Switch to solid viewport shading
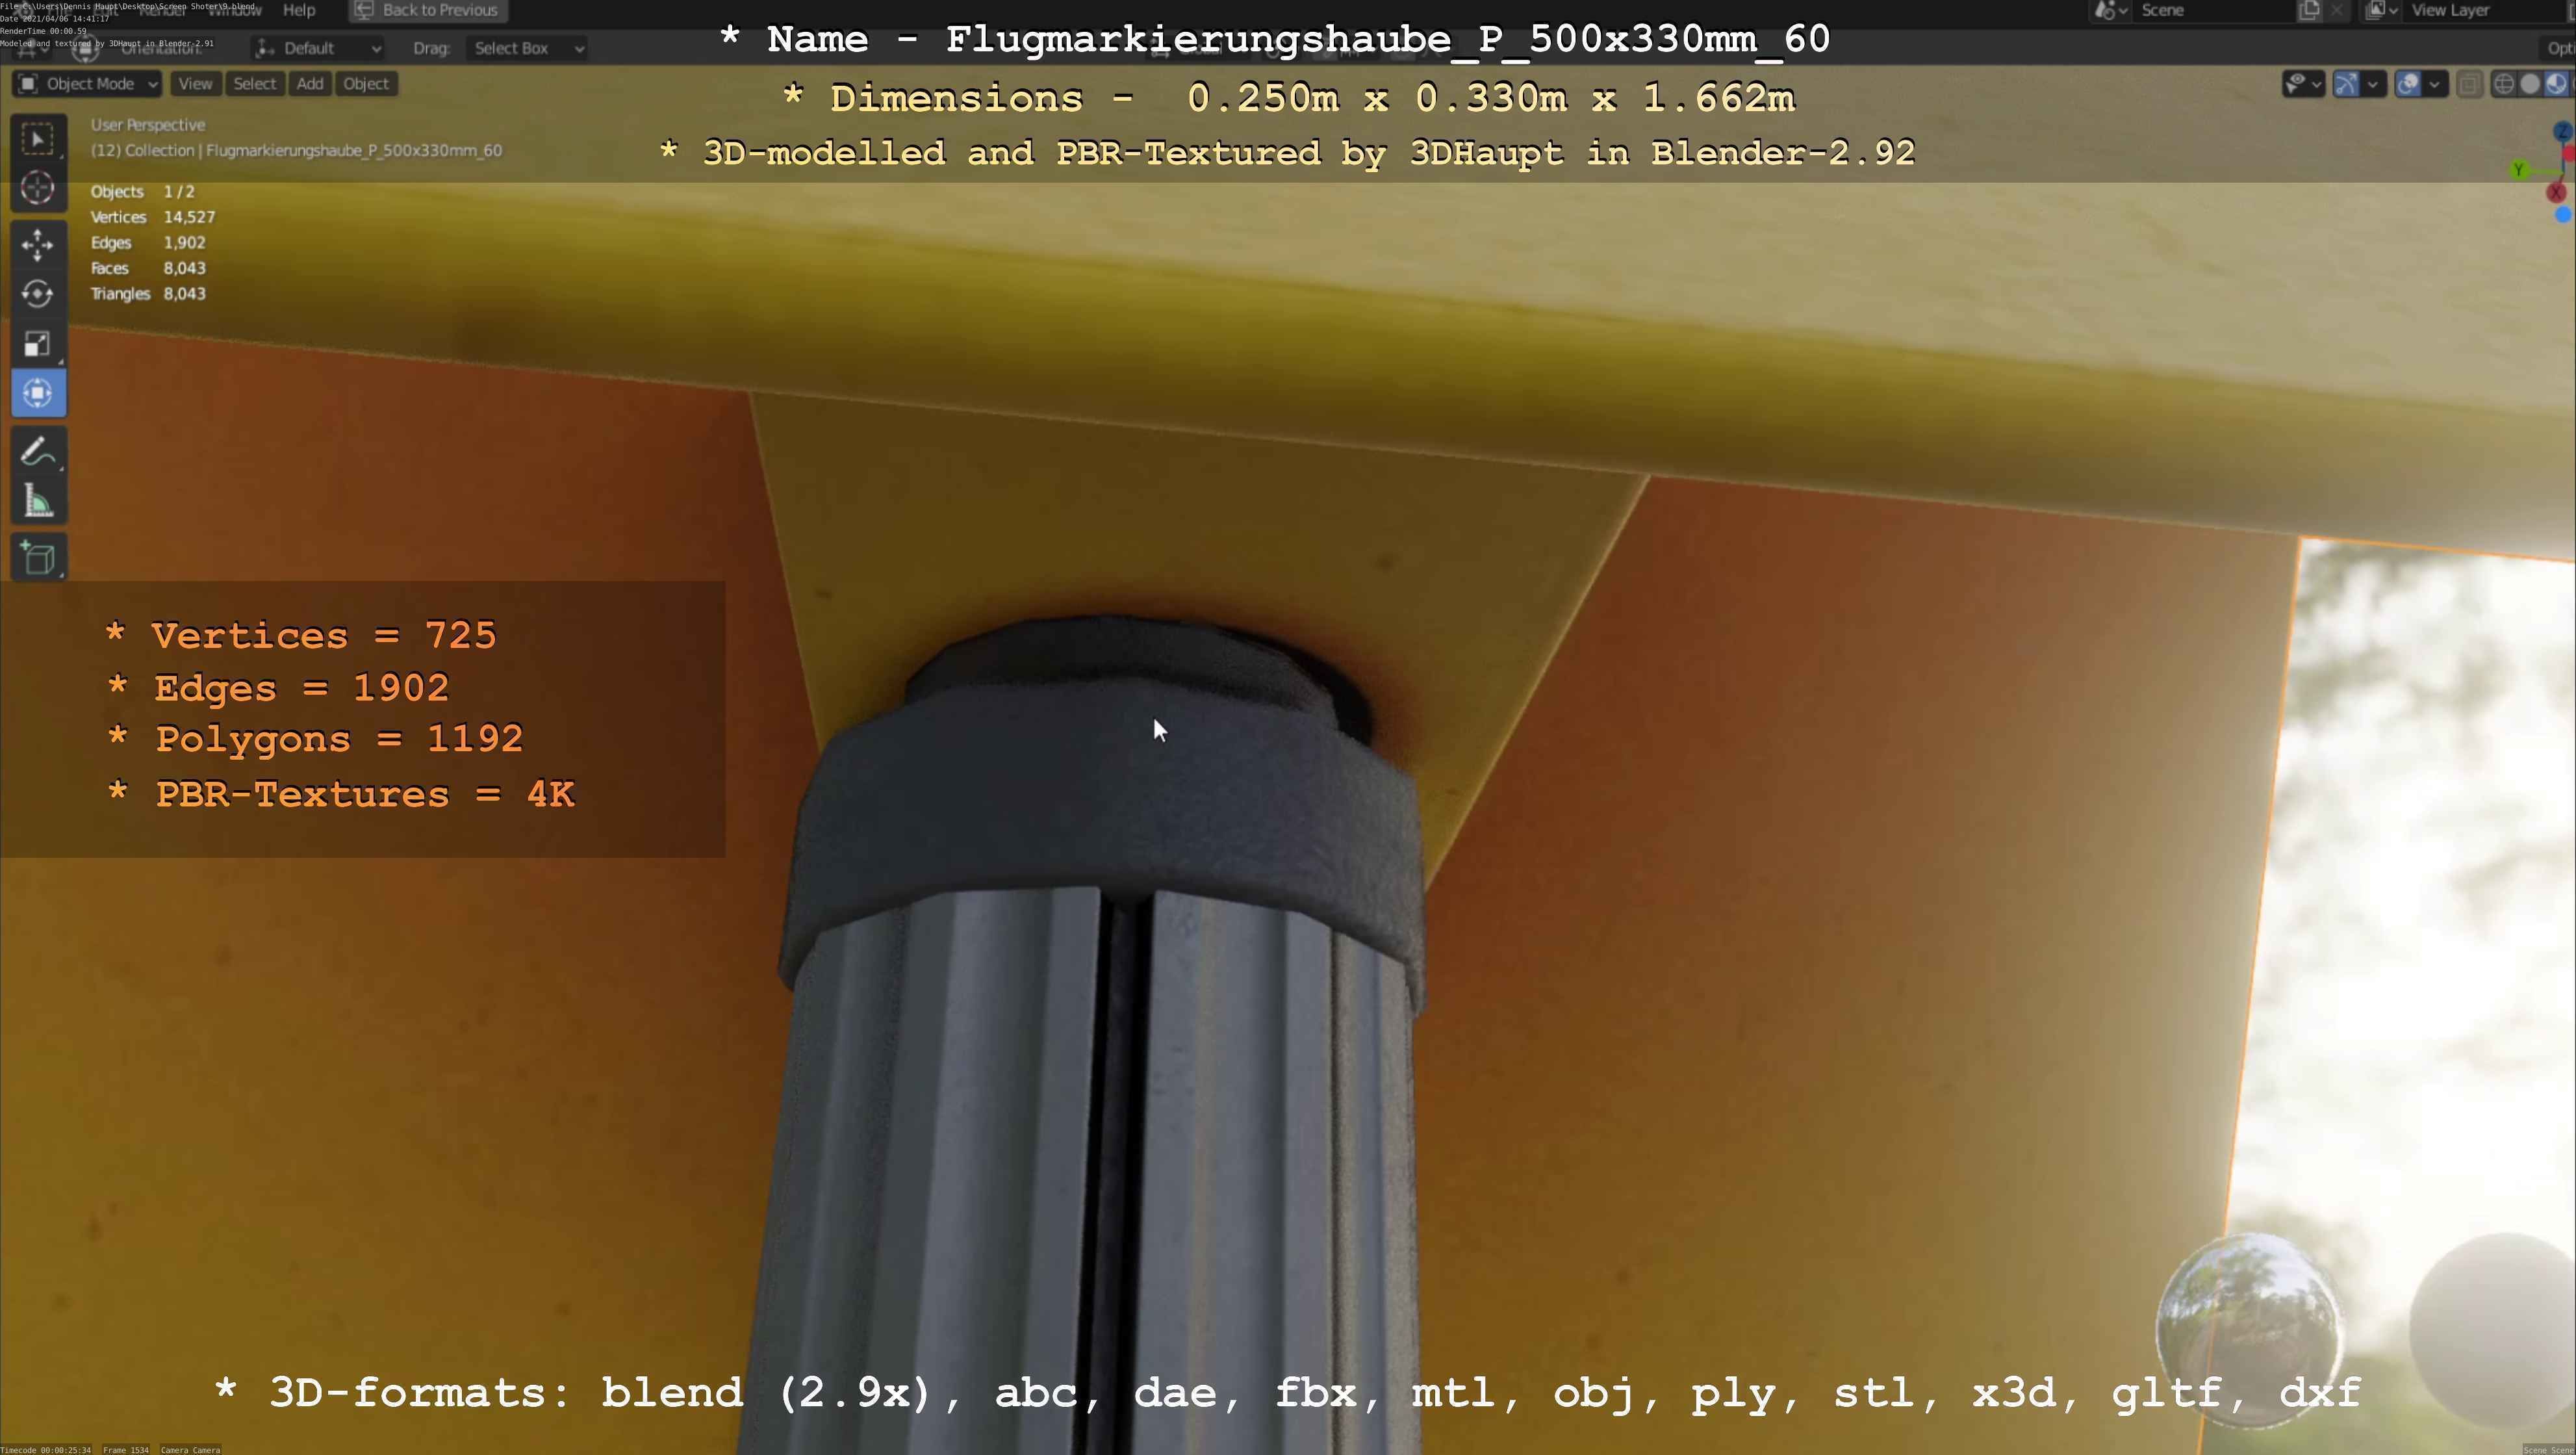Viewport: 2576px width, 1455px height. (x=2530, y=84)
